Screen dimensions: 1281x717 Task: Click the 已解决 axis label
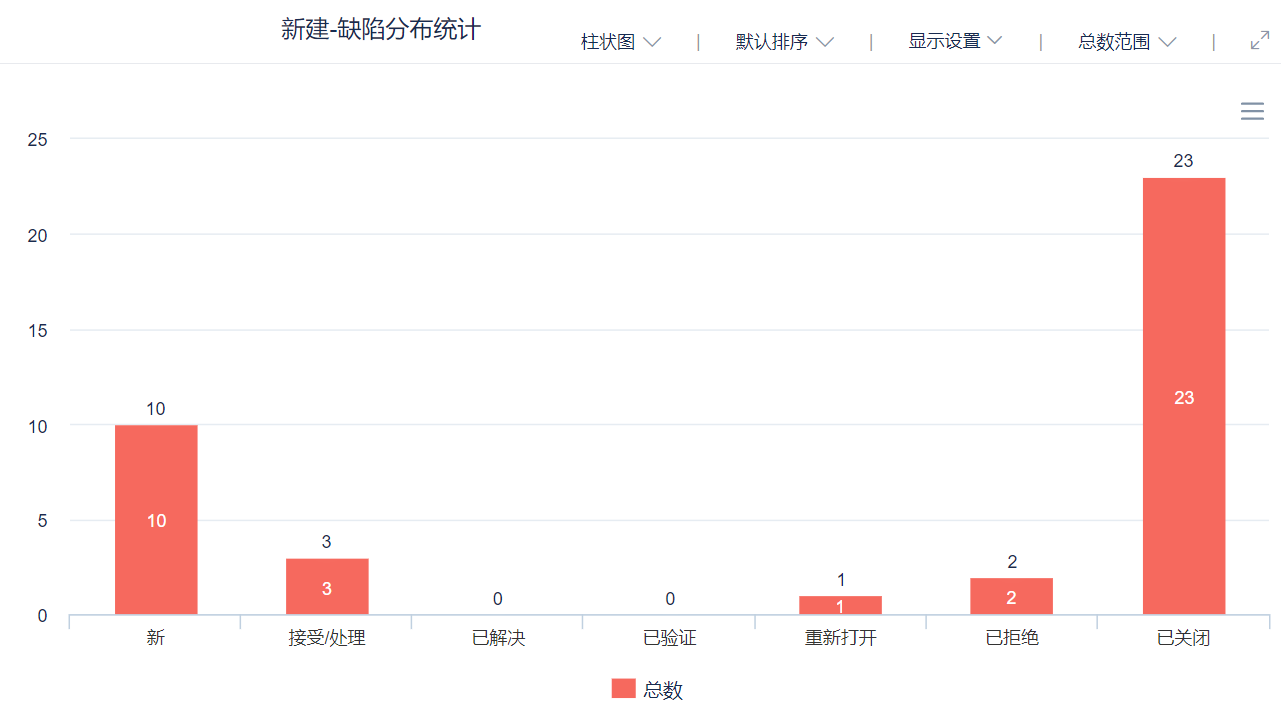[498, 638]
